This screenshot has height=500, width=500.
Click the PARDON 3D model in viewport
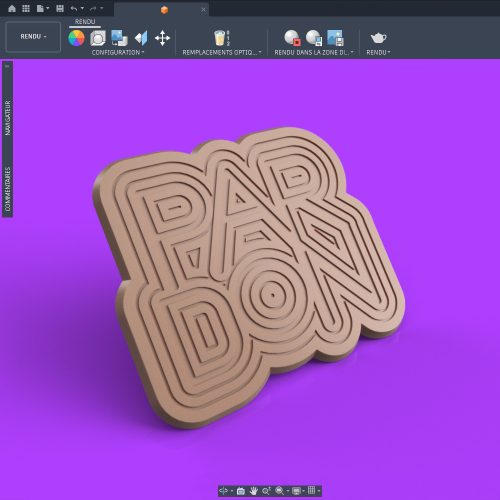pos(248,277)
